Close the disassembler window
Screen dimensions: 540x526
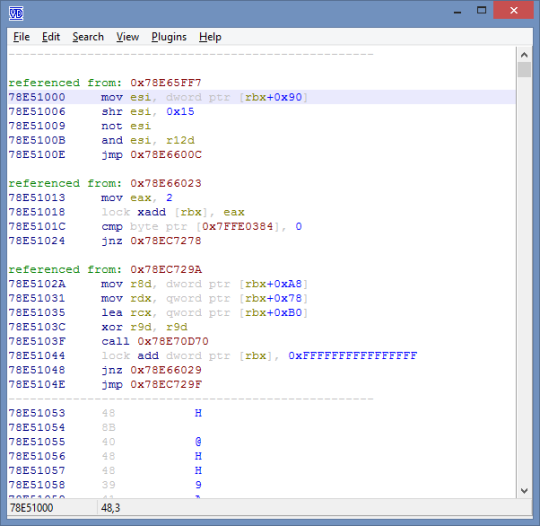click(513, 10)
